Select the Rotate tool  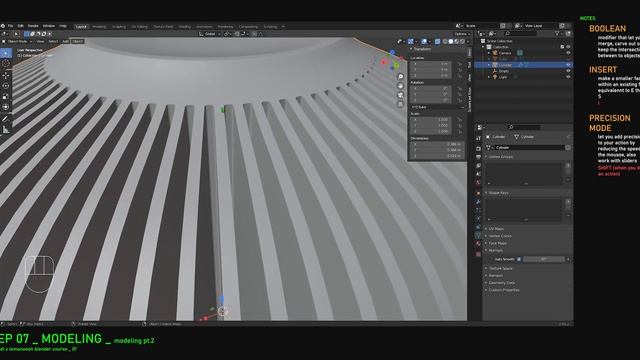click(5, 86)
